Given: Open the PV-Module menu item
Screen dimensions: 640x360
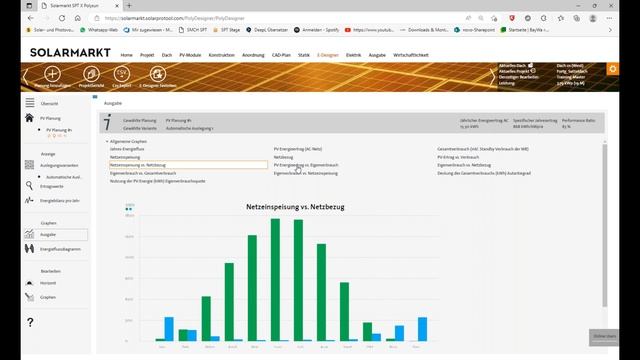Looking at the screenshot, I should (190, 55).
